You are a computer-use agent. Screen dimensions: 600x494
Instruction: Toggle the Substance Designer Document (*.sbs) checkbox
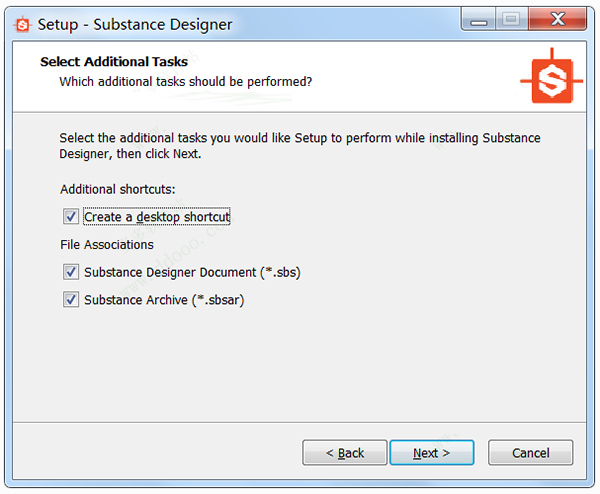(71, 272)
